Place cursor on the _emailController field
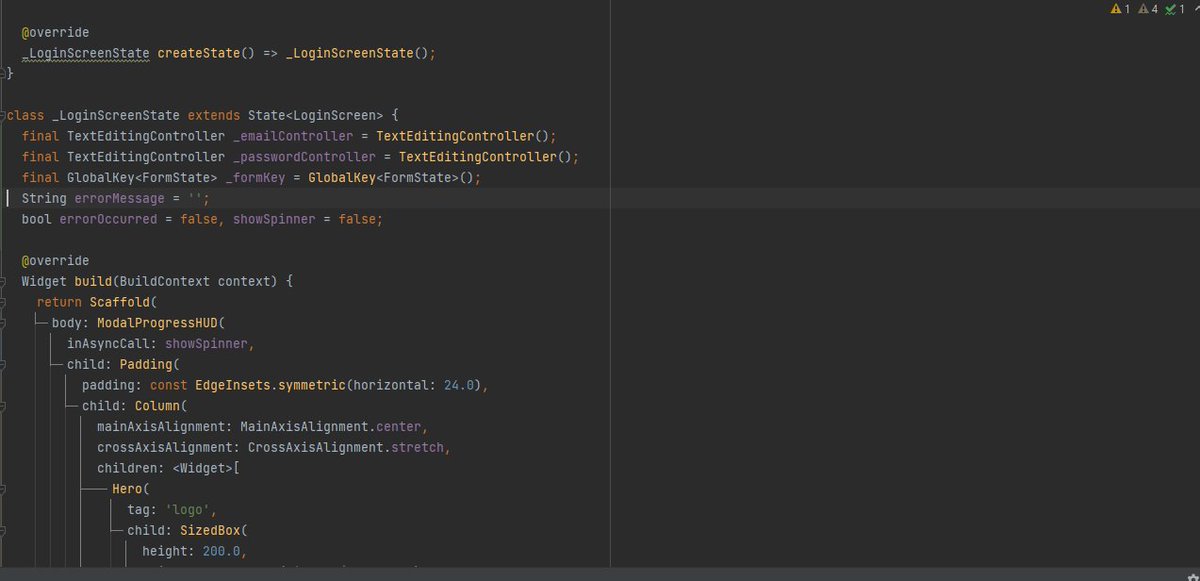The image size is (1200, 581). (x=293, y=136)
